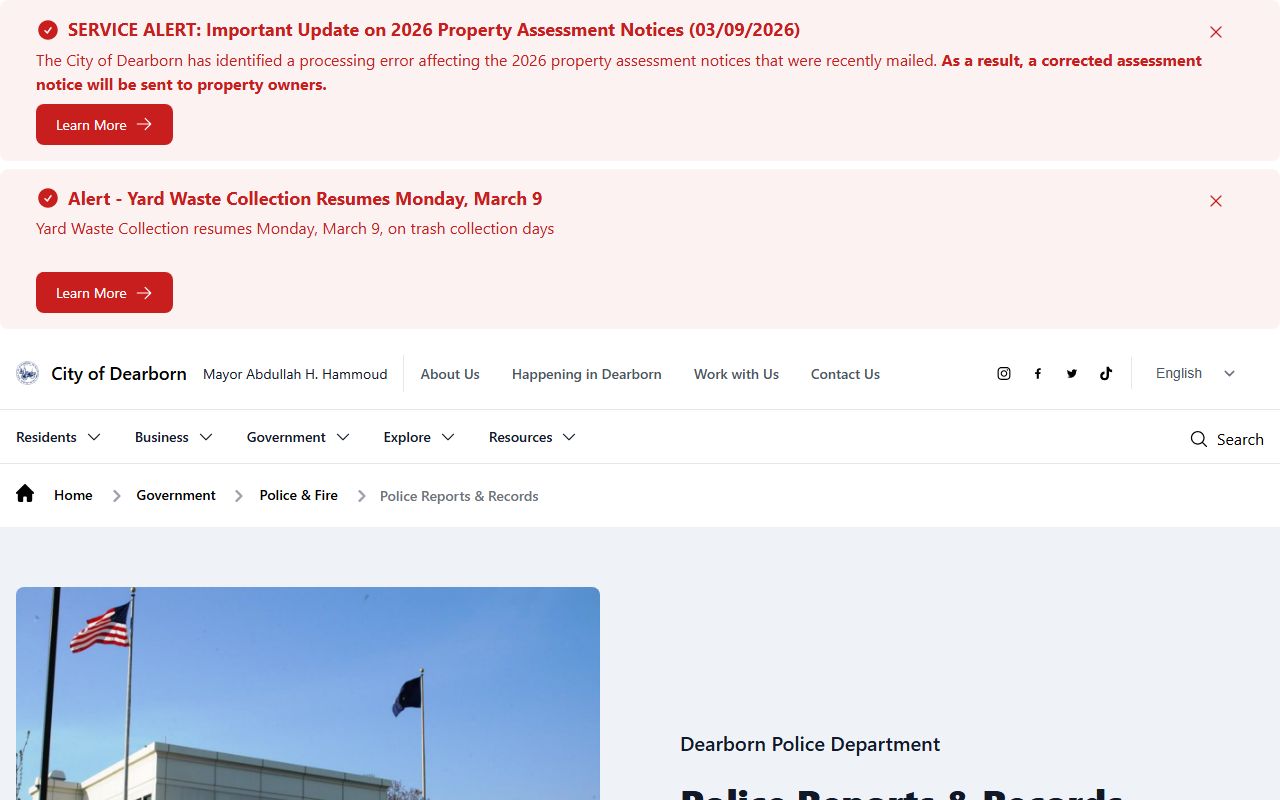The height and width of the screenshot is (800, 1280).
Task: Click the breadcrumb home house icon
Action: pyautogui.click(x=25, y=493)
